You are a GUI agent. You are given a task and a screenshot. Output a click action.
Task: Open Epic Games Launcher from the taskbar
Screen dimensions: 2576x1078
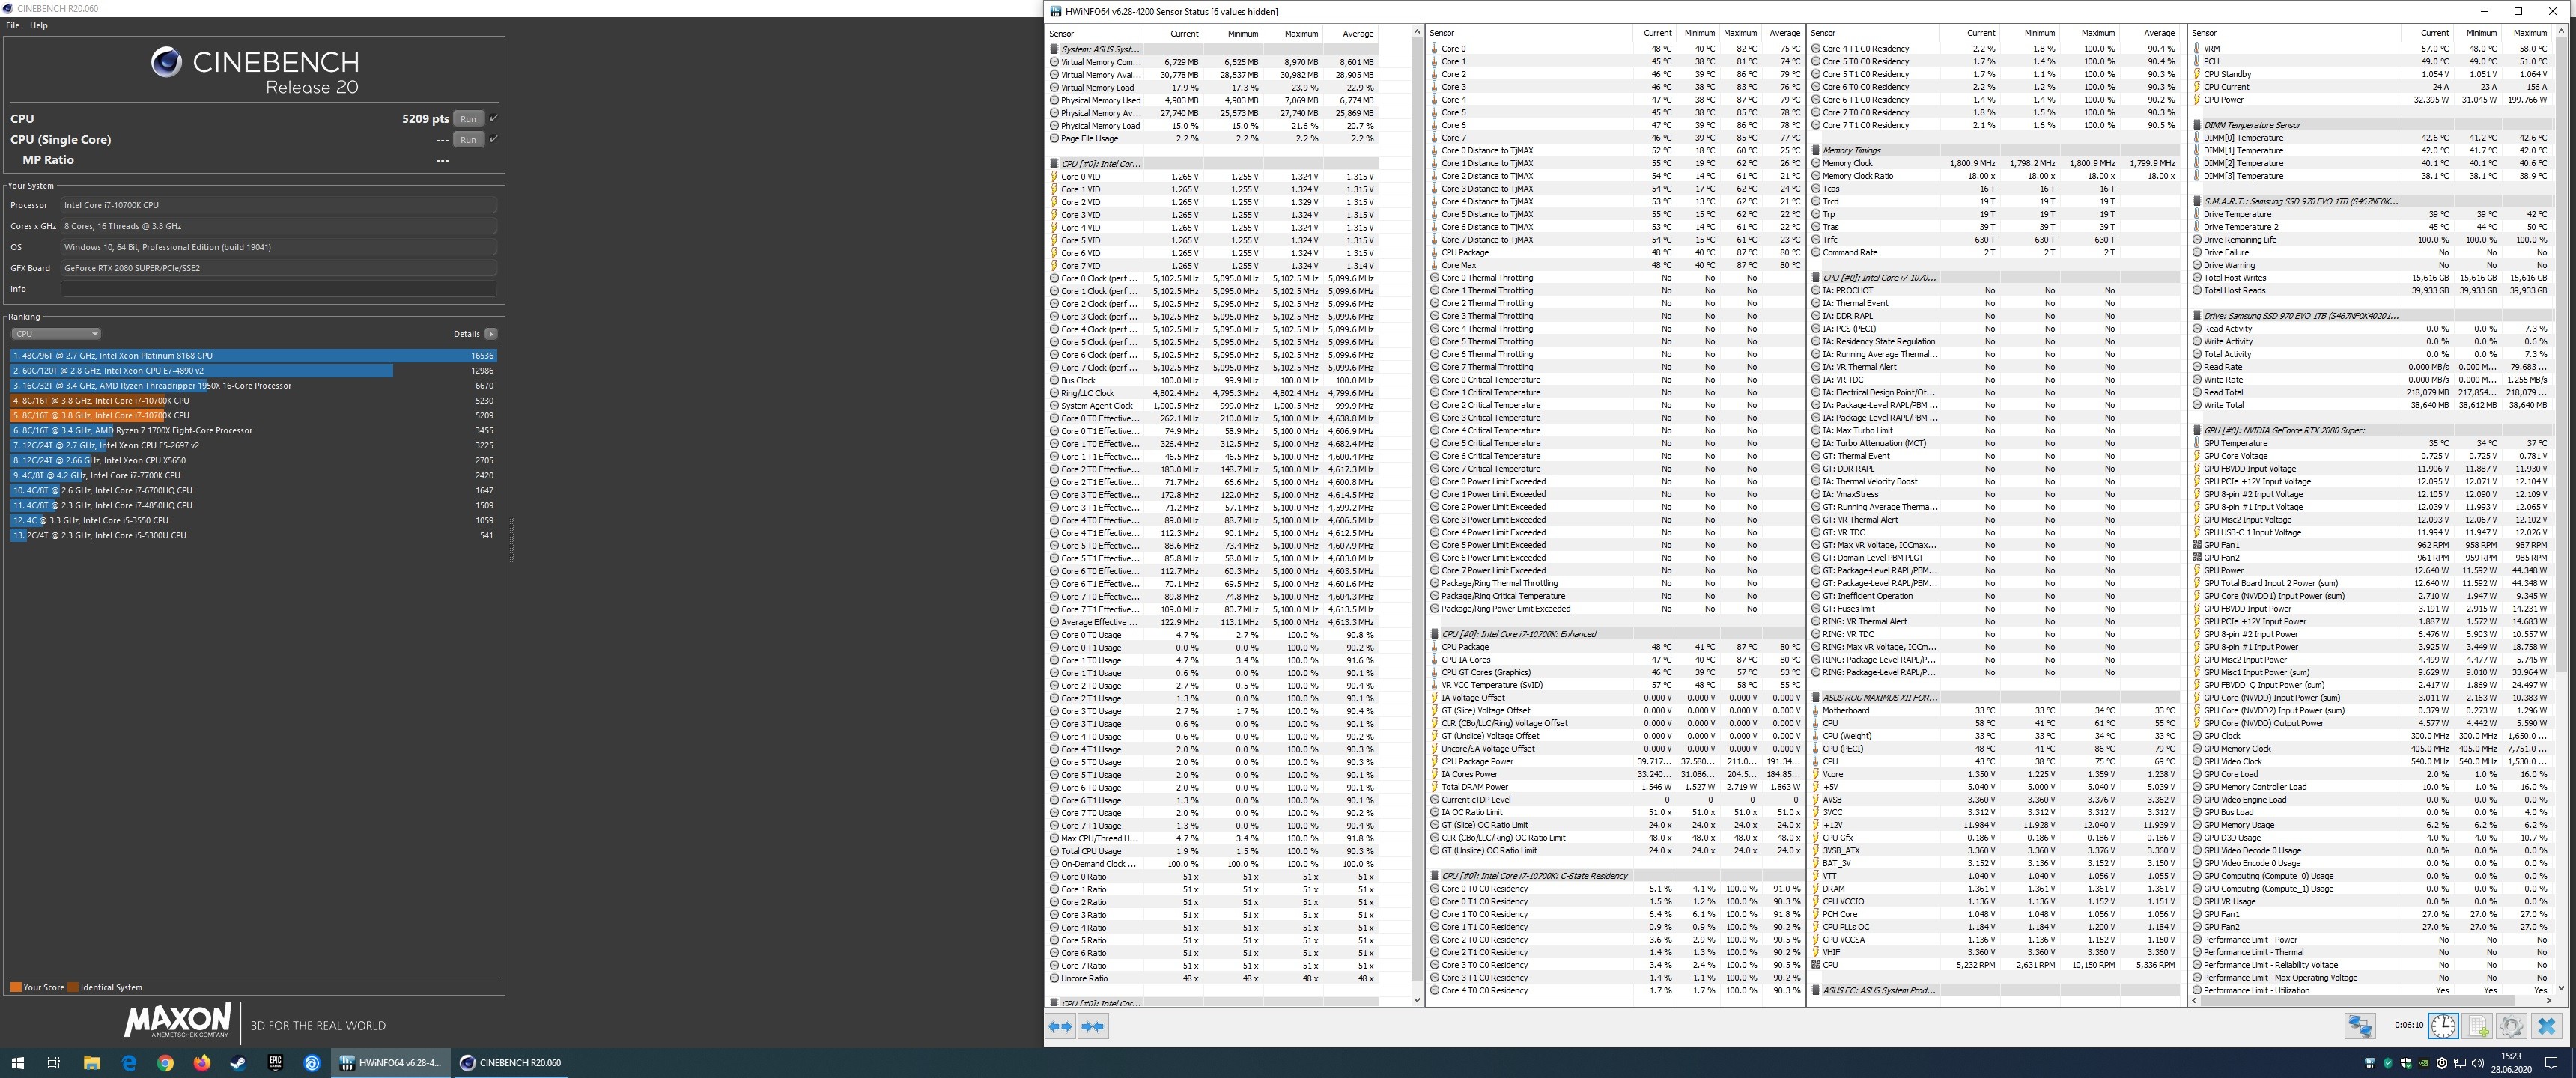[275, 1063]
